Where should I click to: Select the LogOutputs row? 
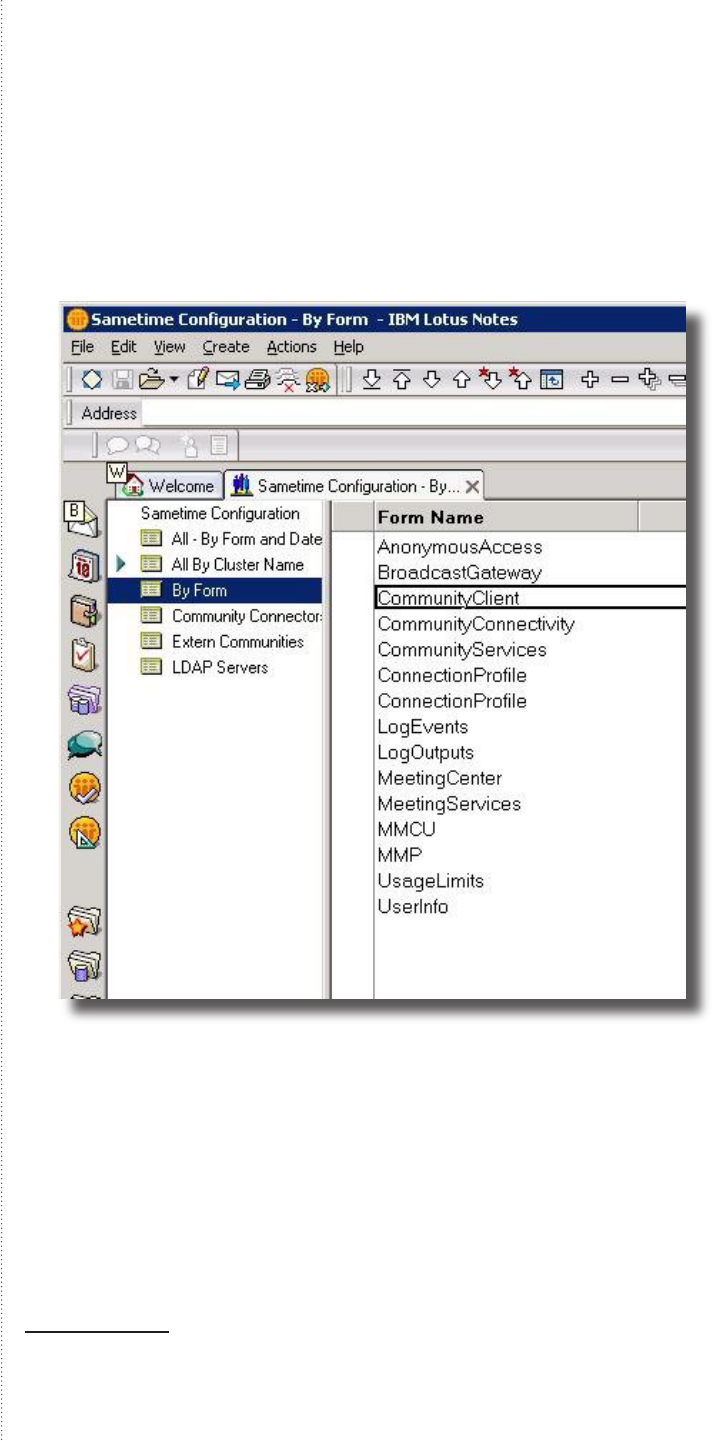(x=530, y=752)
